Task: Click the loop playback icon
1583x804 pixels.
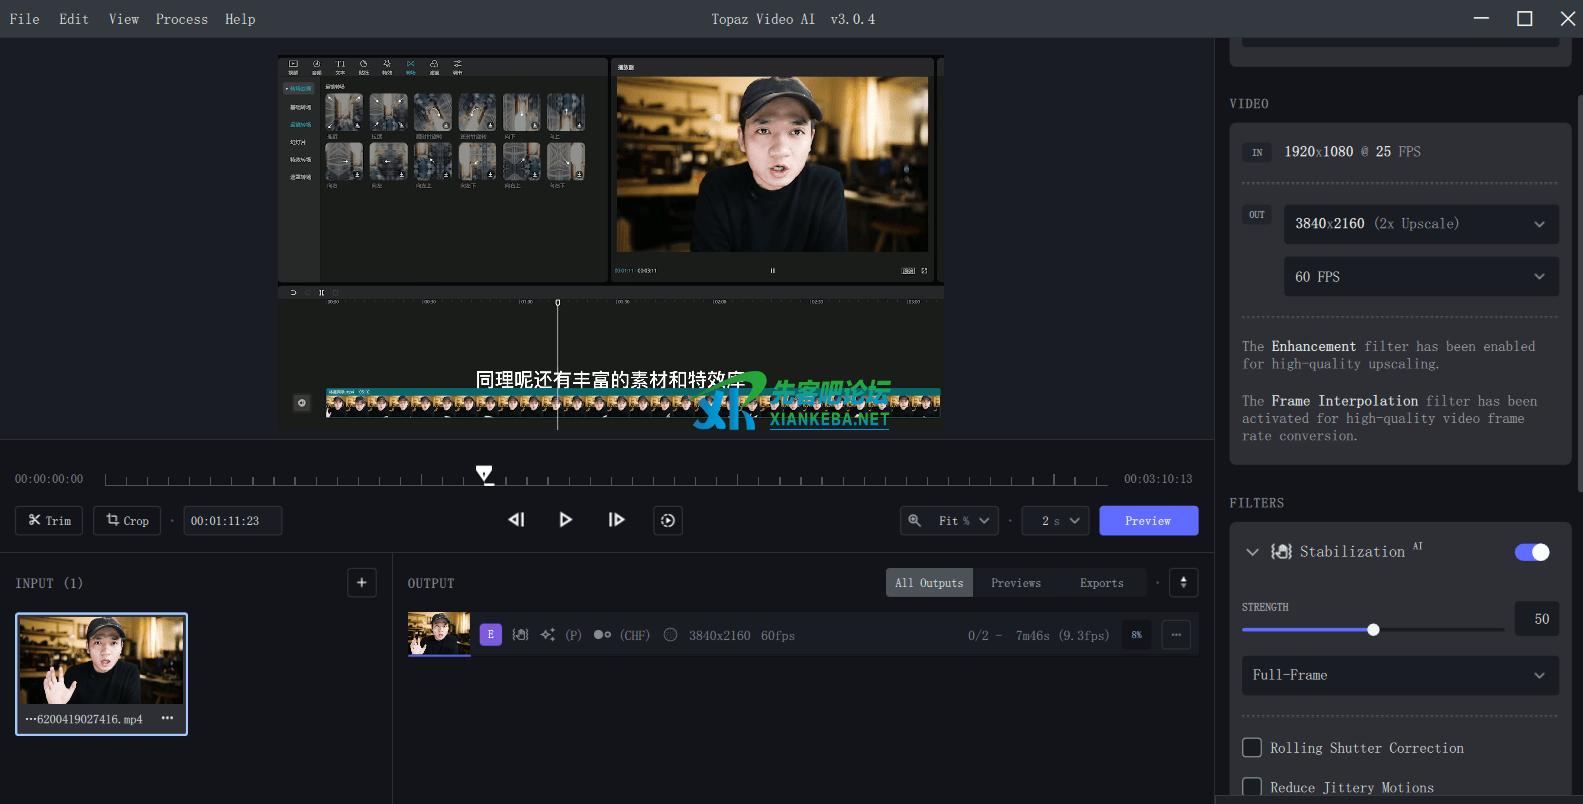Action: click(x=668, y=520)
